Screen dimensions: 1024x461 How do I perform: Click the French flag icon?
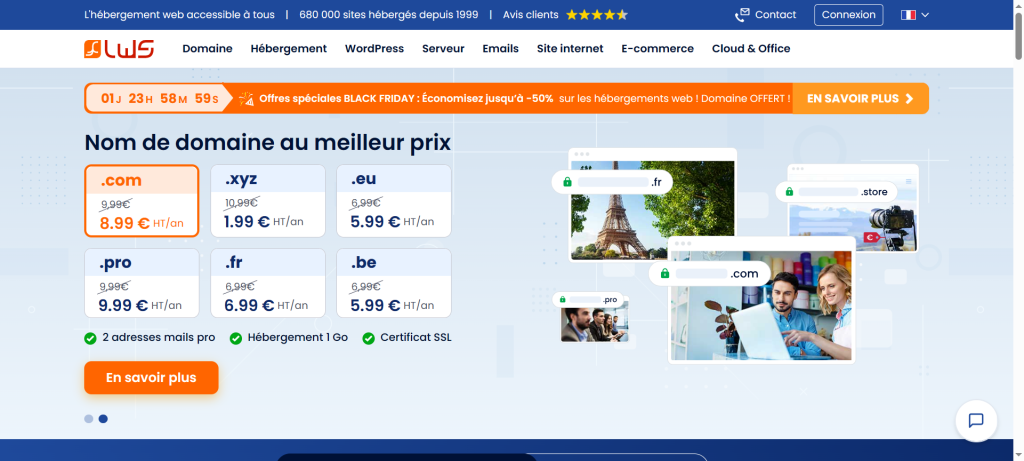[x=908, y=15]
